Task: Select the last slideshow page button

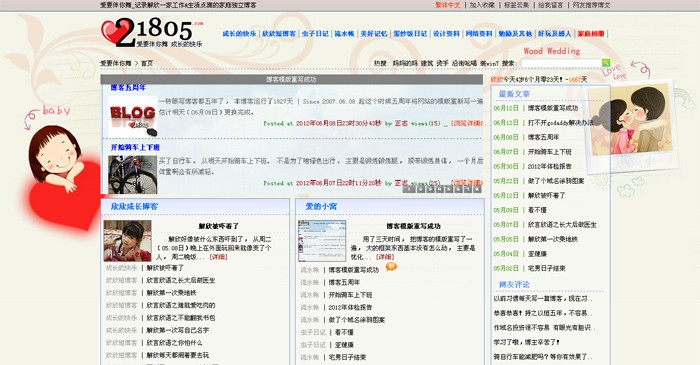Action: coord(477,189)
